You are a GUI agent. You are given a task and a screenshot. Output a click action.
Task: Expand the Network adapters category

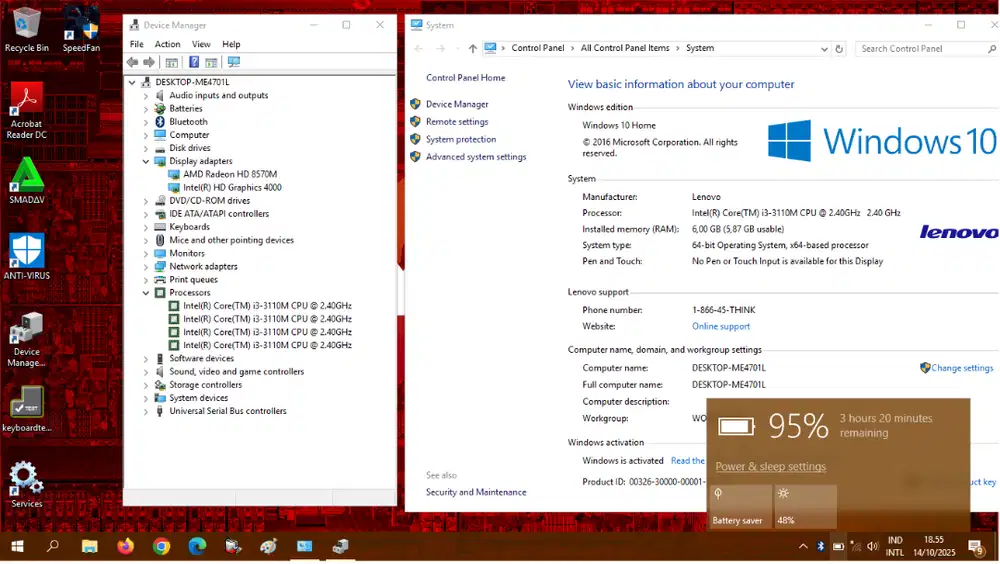(146, 267)
